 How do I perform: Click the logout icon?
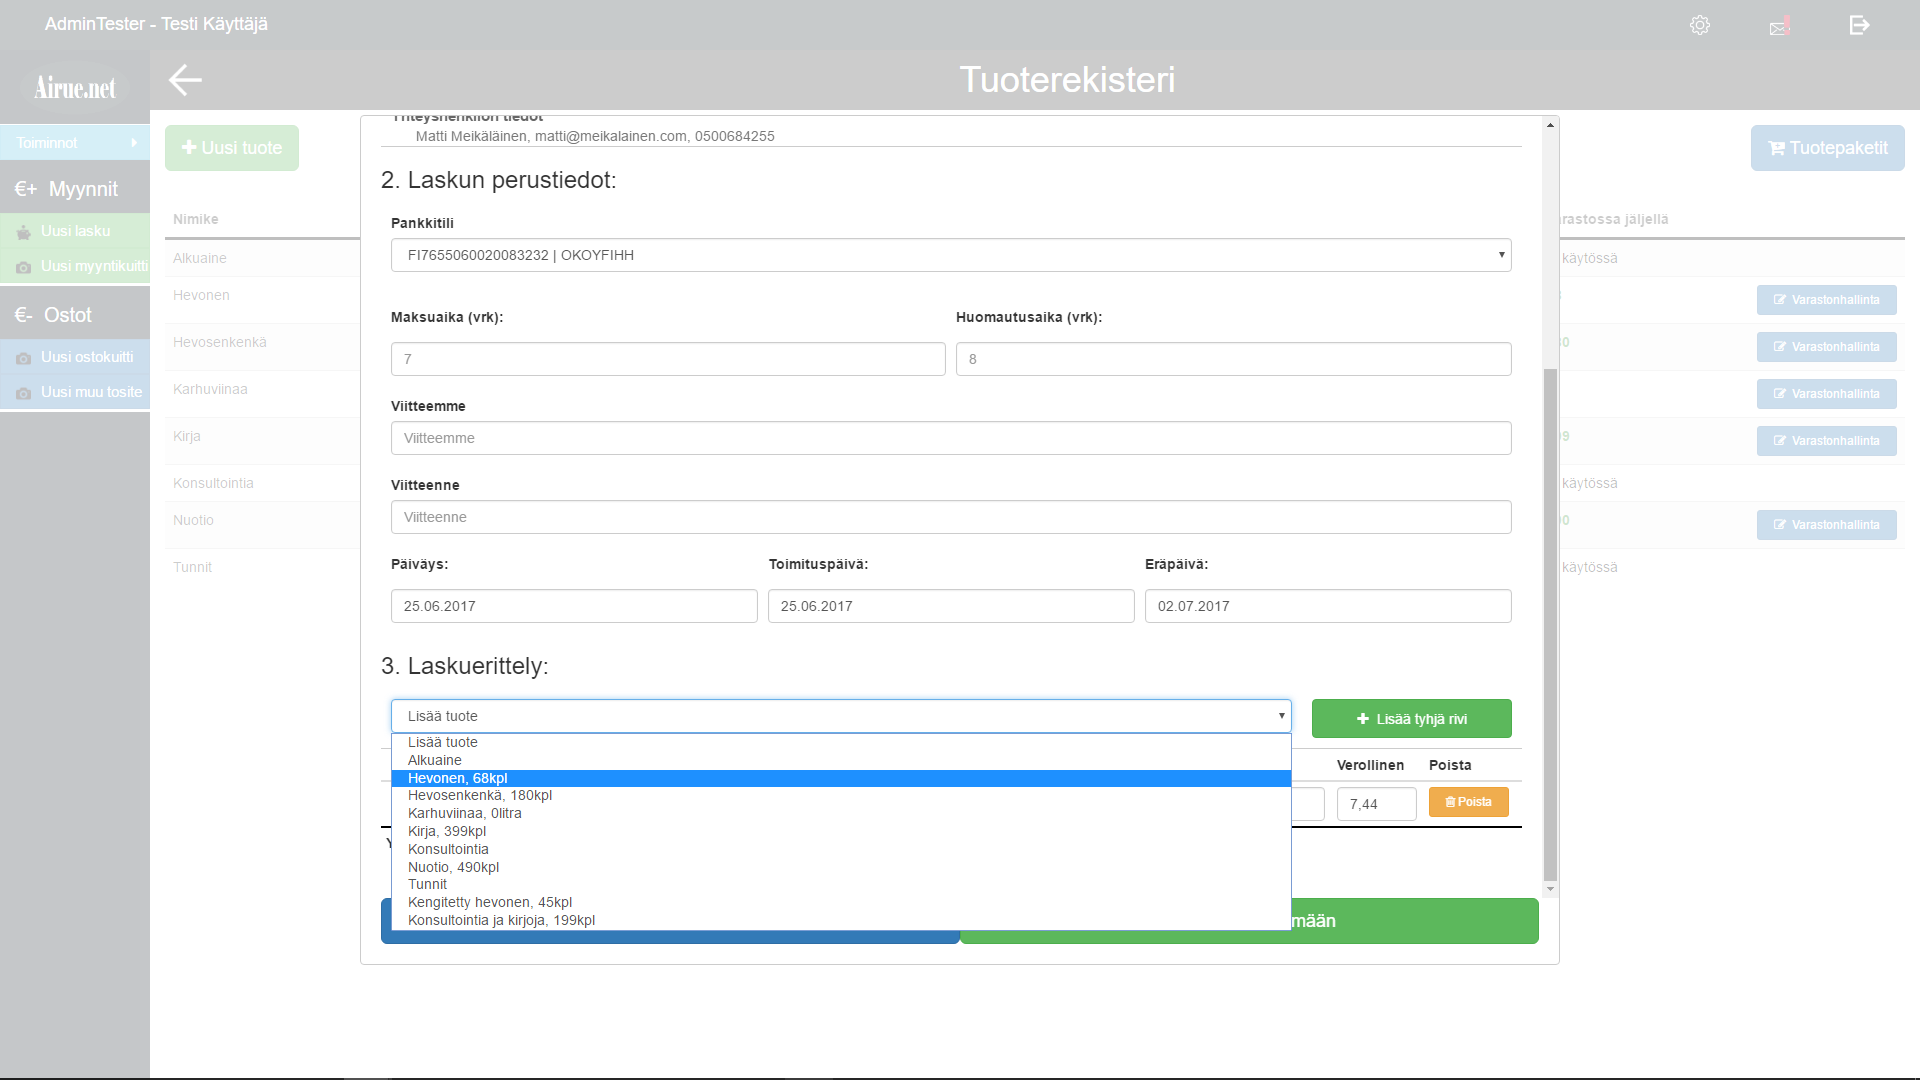[1859, 25]
